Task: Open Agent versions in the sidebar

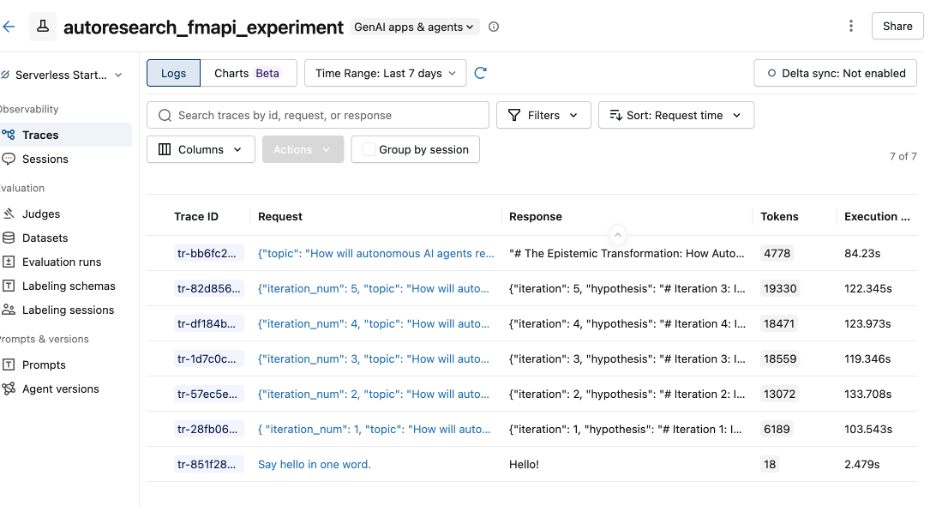Action: click(60, 389)
